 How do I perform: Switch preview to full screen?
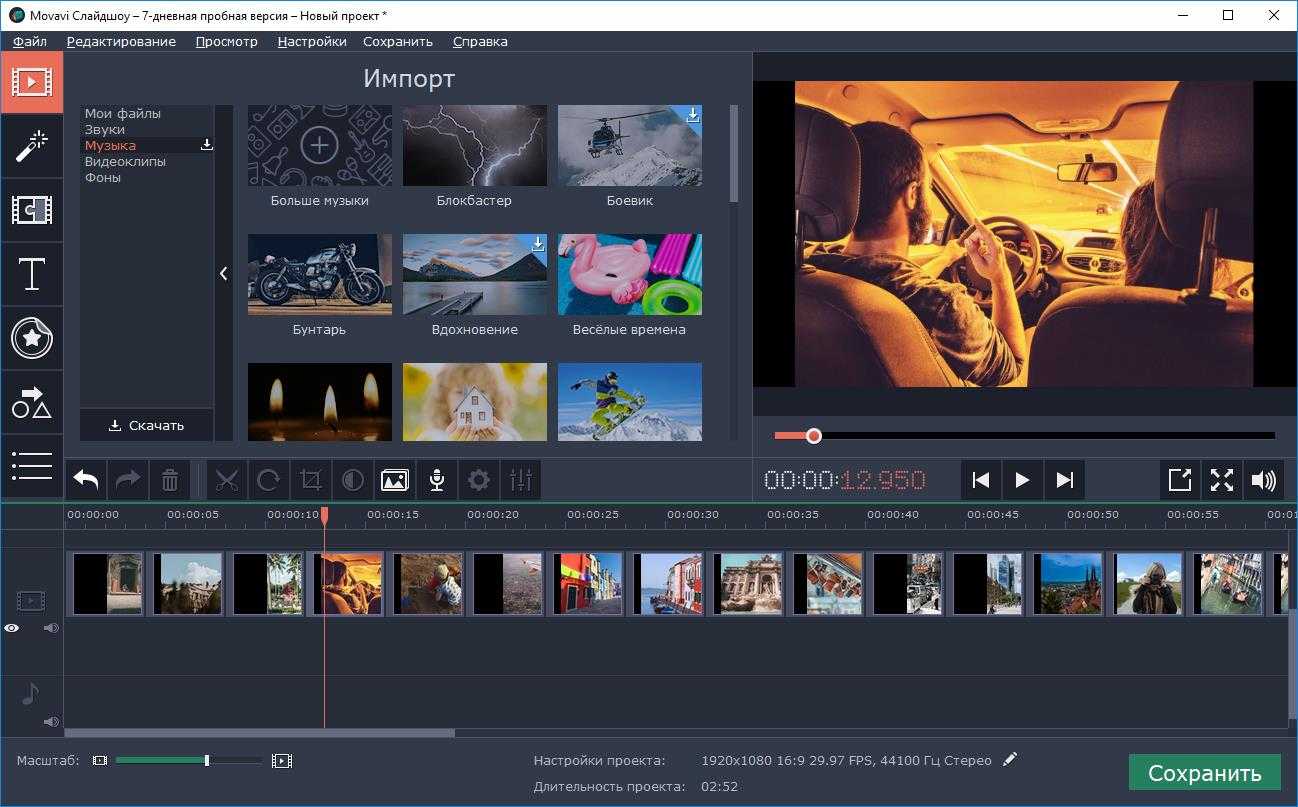click(1222, 481)
